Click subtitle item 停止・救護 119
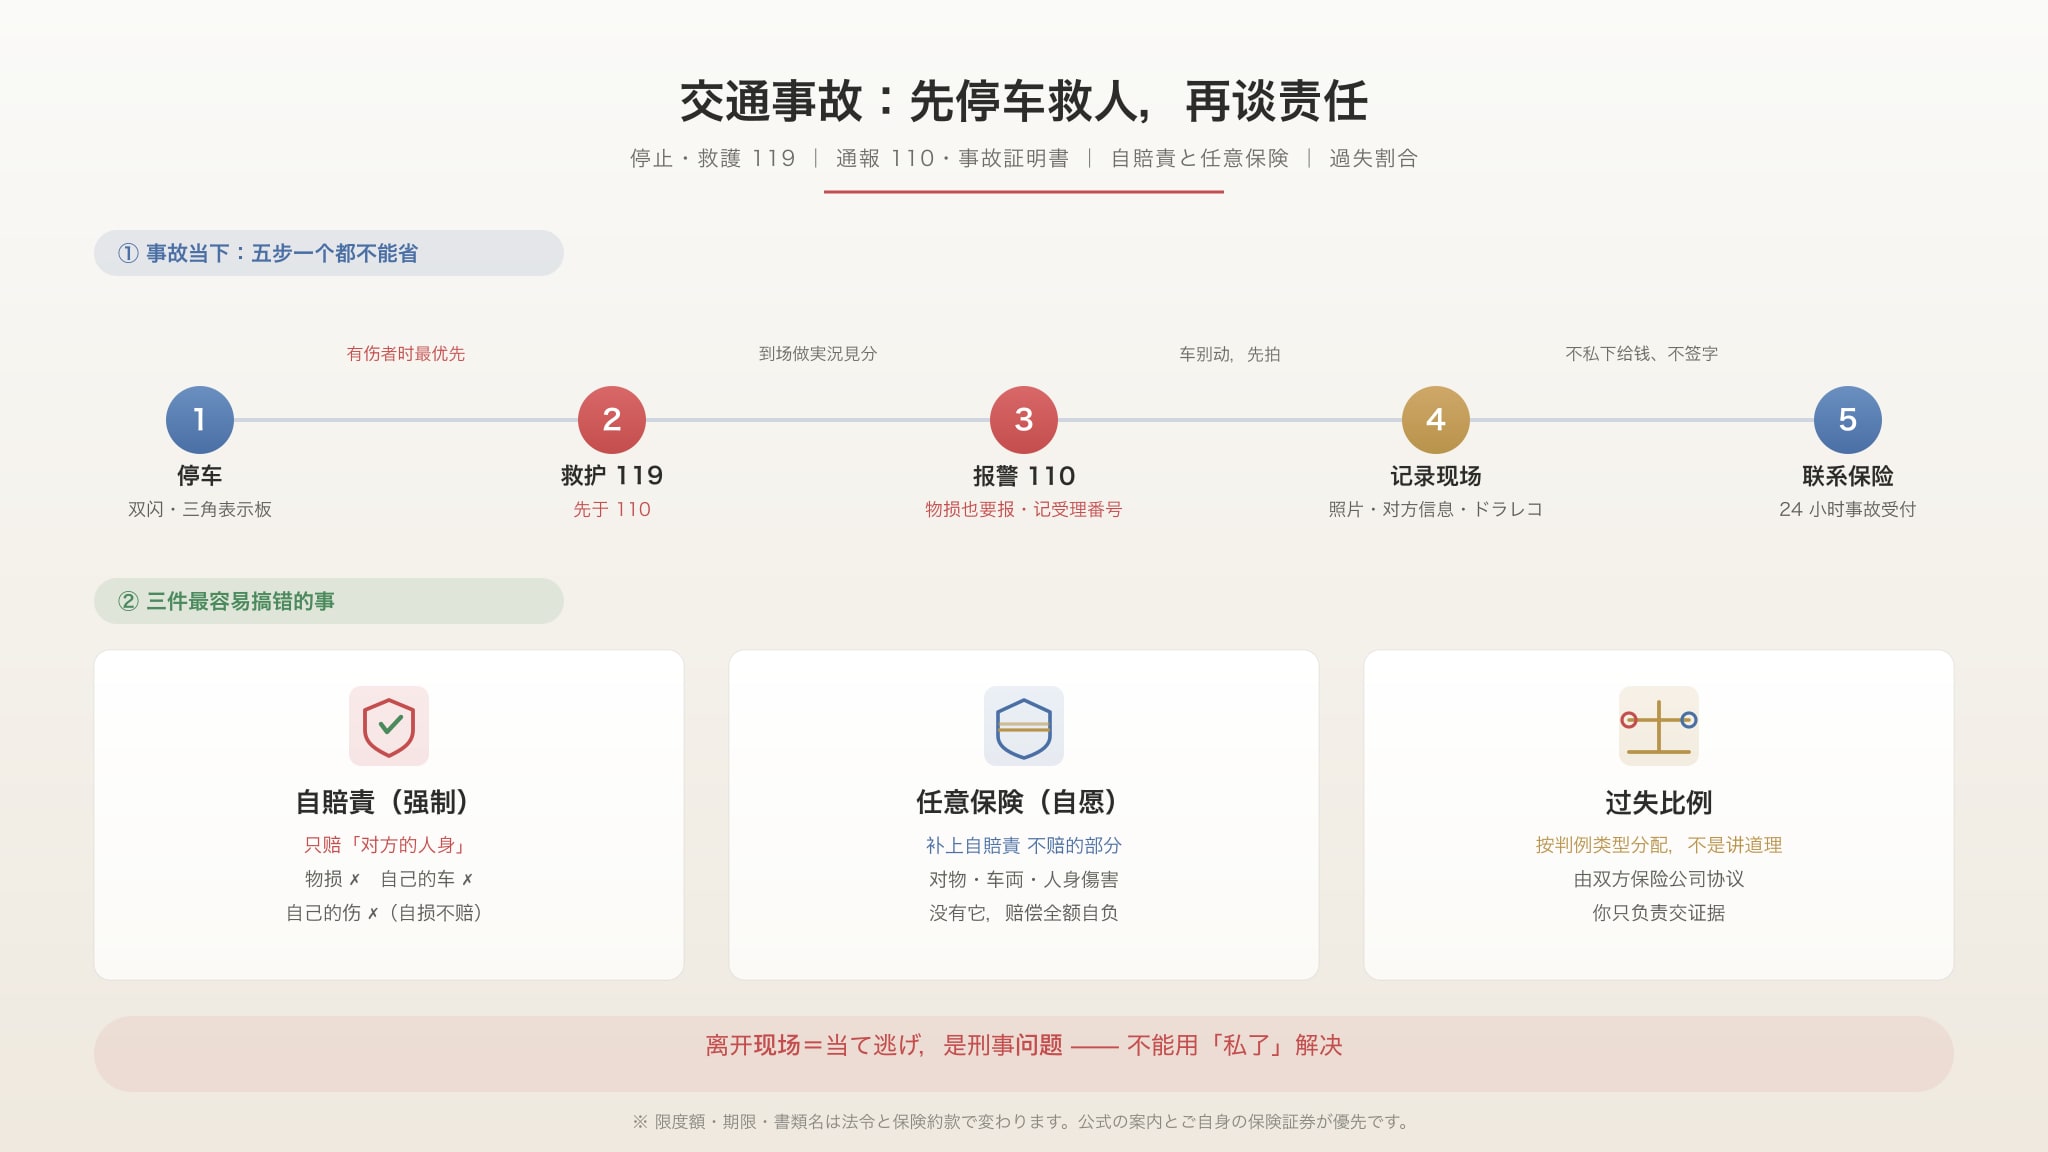The height and width of the screenshot is (1152, 2048). pyautogui.click(x=712, y=158)
